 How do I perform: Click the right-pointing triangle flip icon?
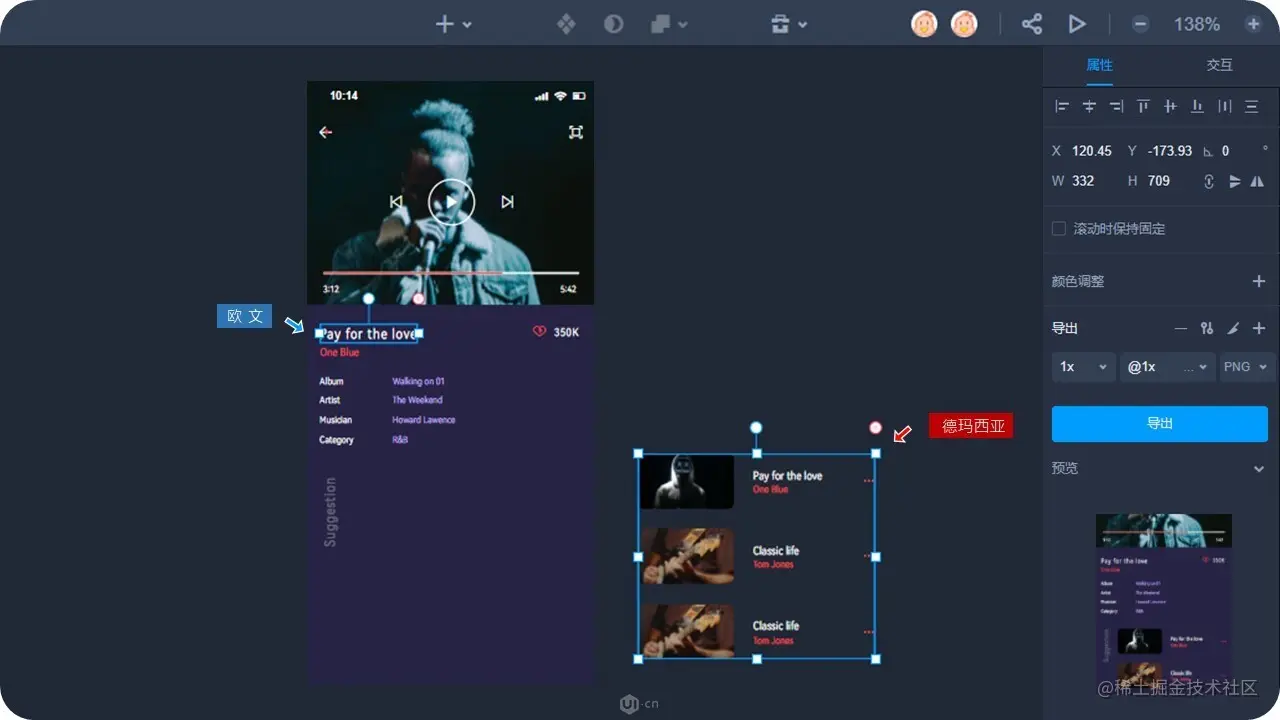1235,181
